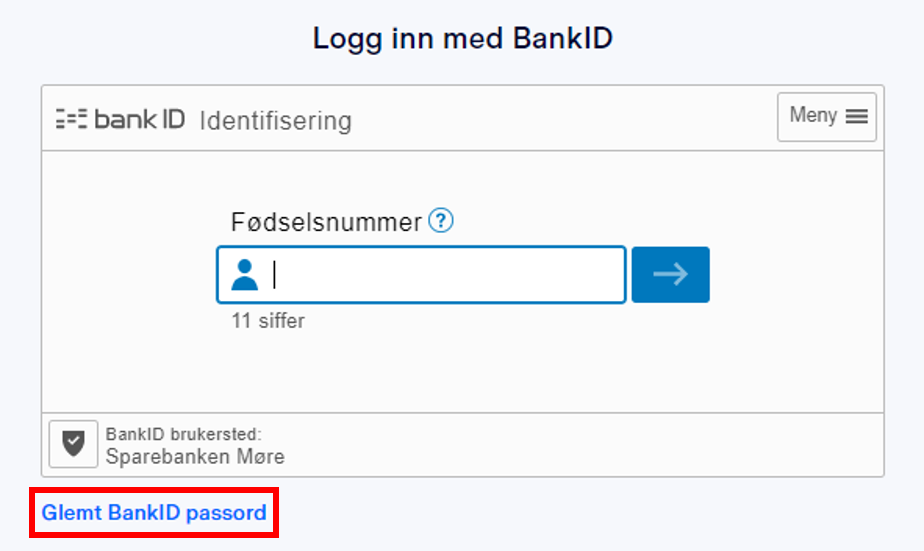Click the '11 siffer' hint text
This screenshot has height=551, width=924.
tap(268, 321)
